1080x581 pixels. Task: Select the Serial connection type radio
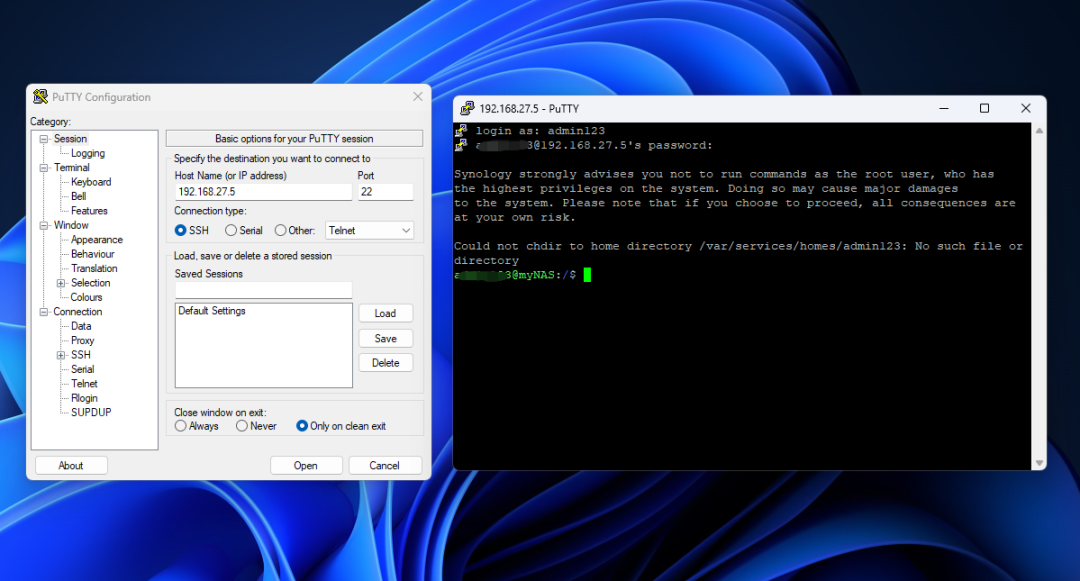231,231
